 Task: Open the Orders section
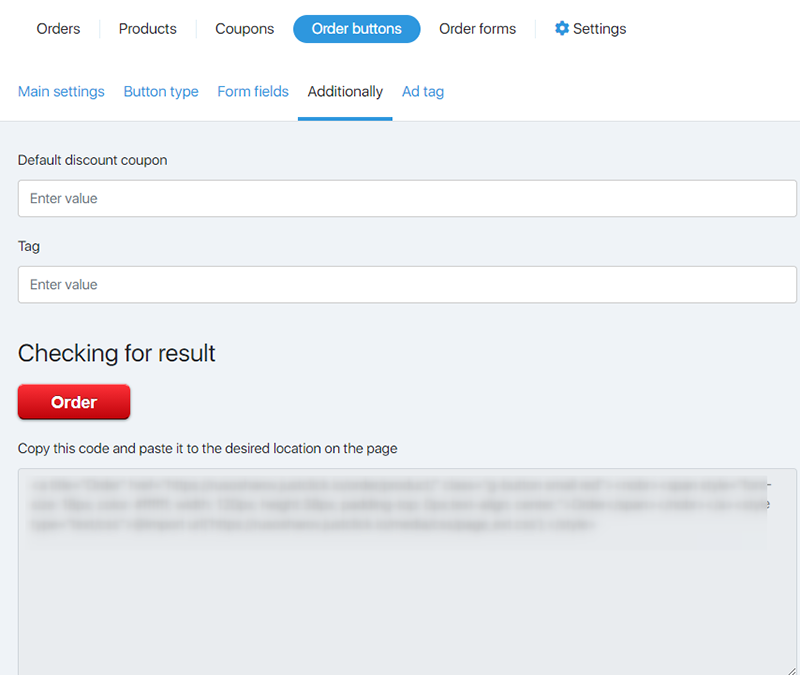click(58, 29)
